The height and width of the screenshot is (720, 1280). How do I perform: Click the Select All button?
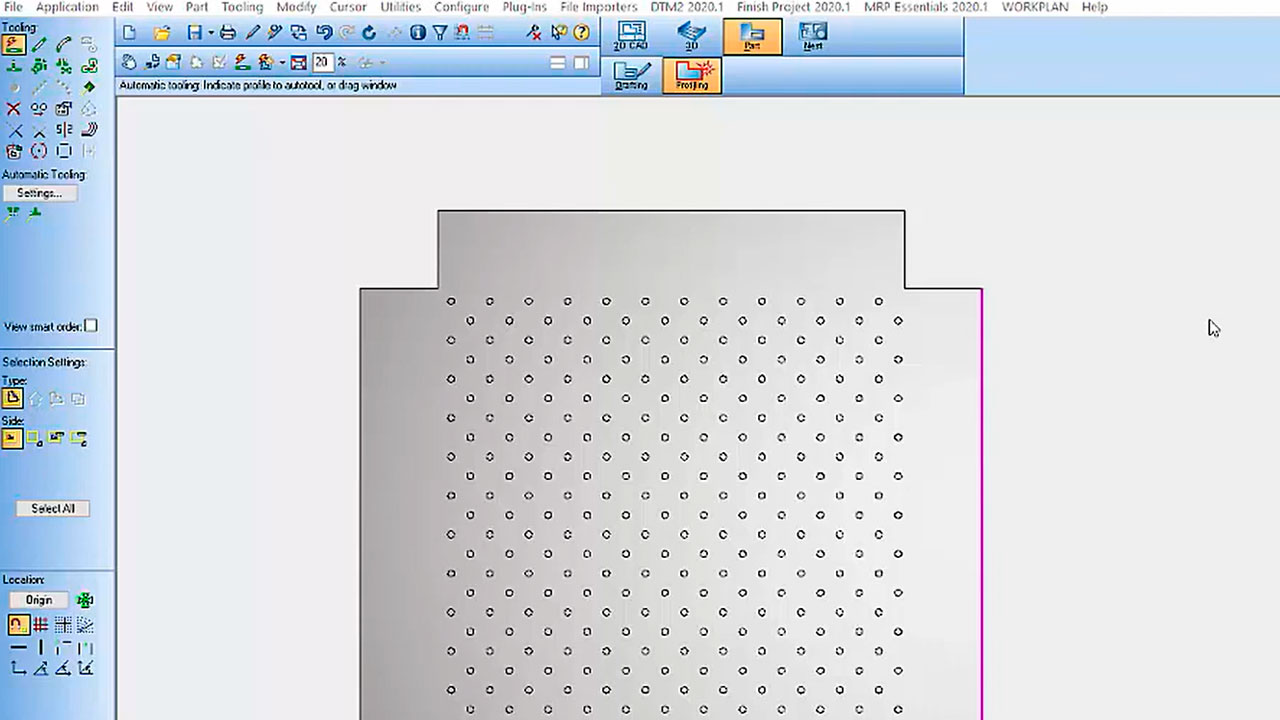(53, 509)
